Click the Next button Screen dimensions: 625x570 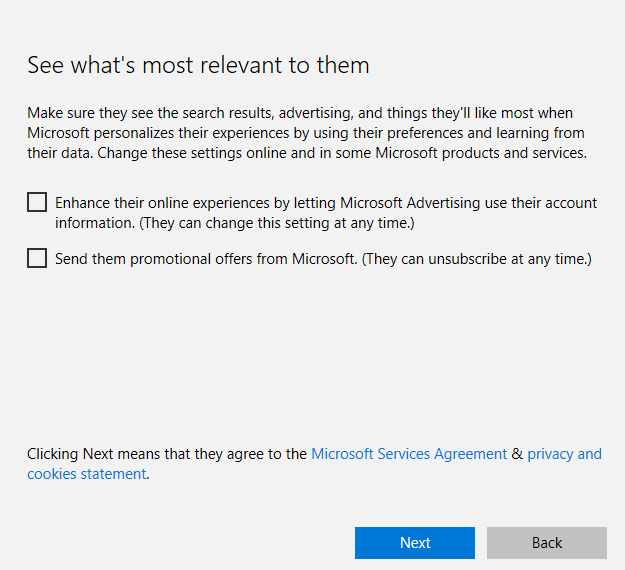(415, 543)
